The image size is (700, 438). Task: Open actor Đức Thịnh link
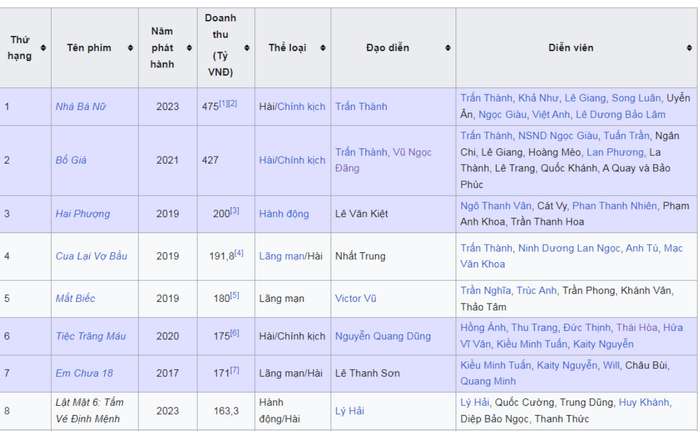(587, 328)
